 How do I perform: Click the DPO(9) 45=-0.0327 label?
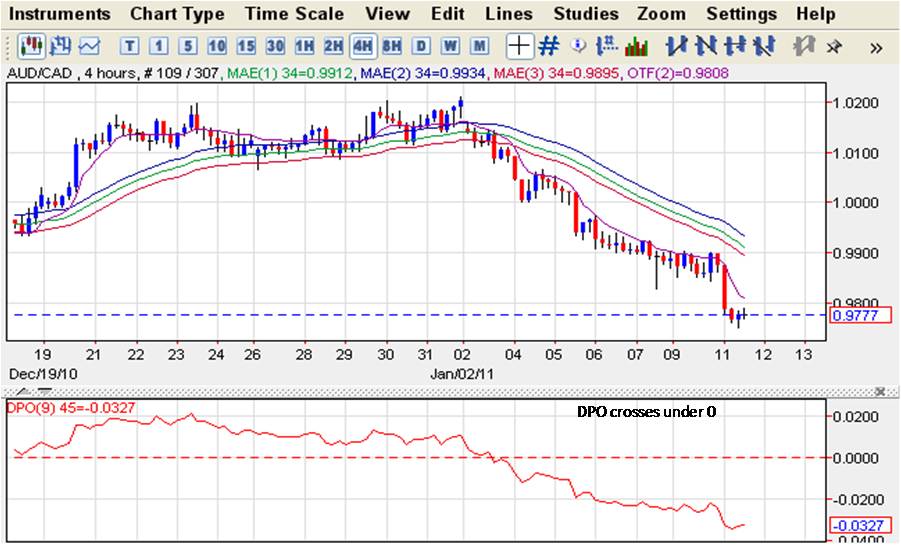pyautogui.click(x=71, y=408)
